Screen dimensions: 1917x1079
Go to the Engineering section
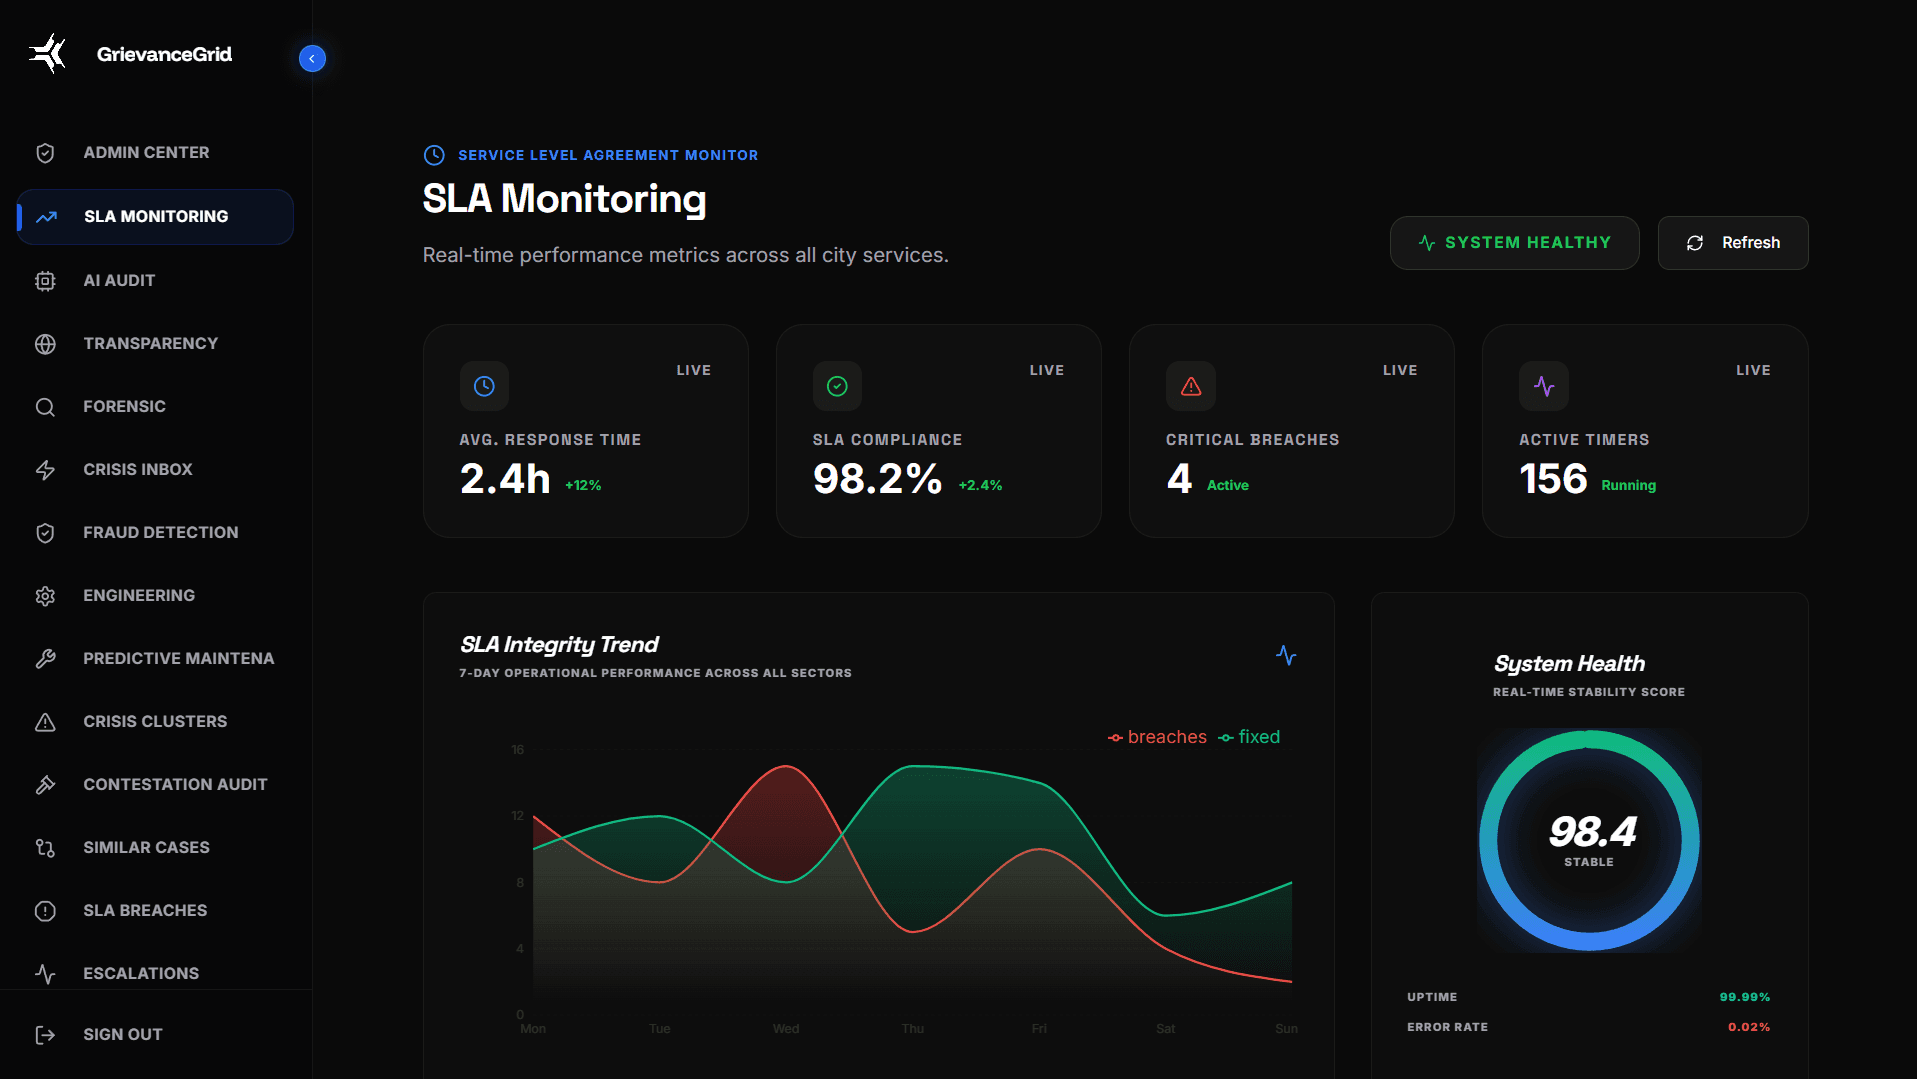tap(155, 596)
